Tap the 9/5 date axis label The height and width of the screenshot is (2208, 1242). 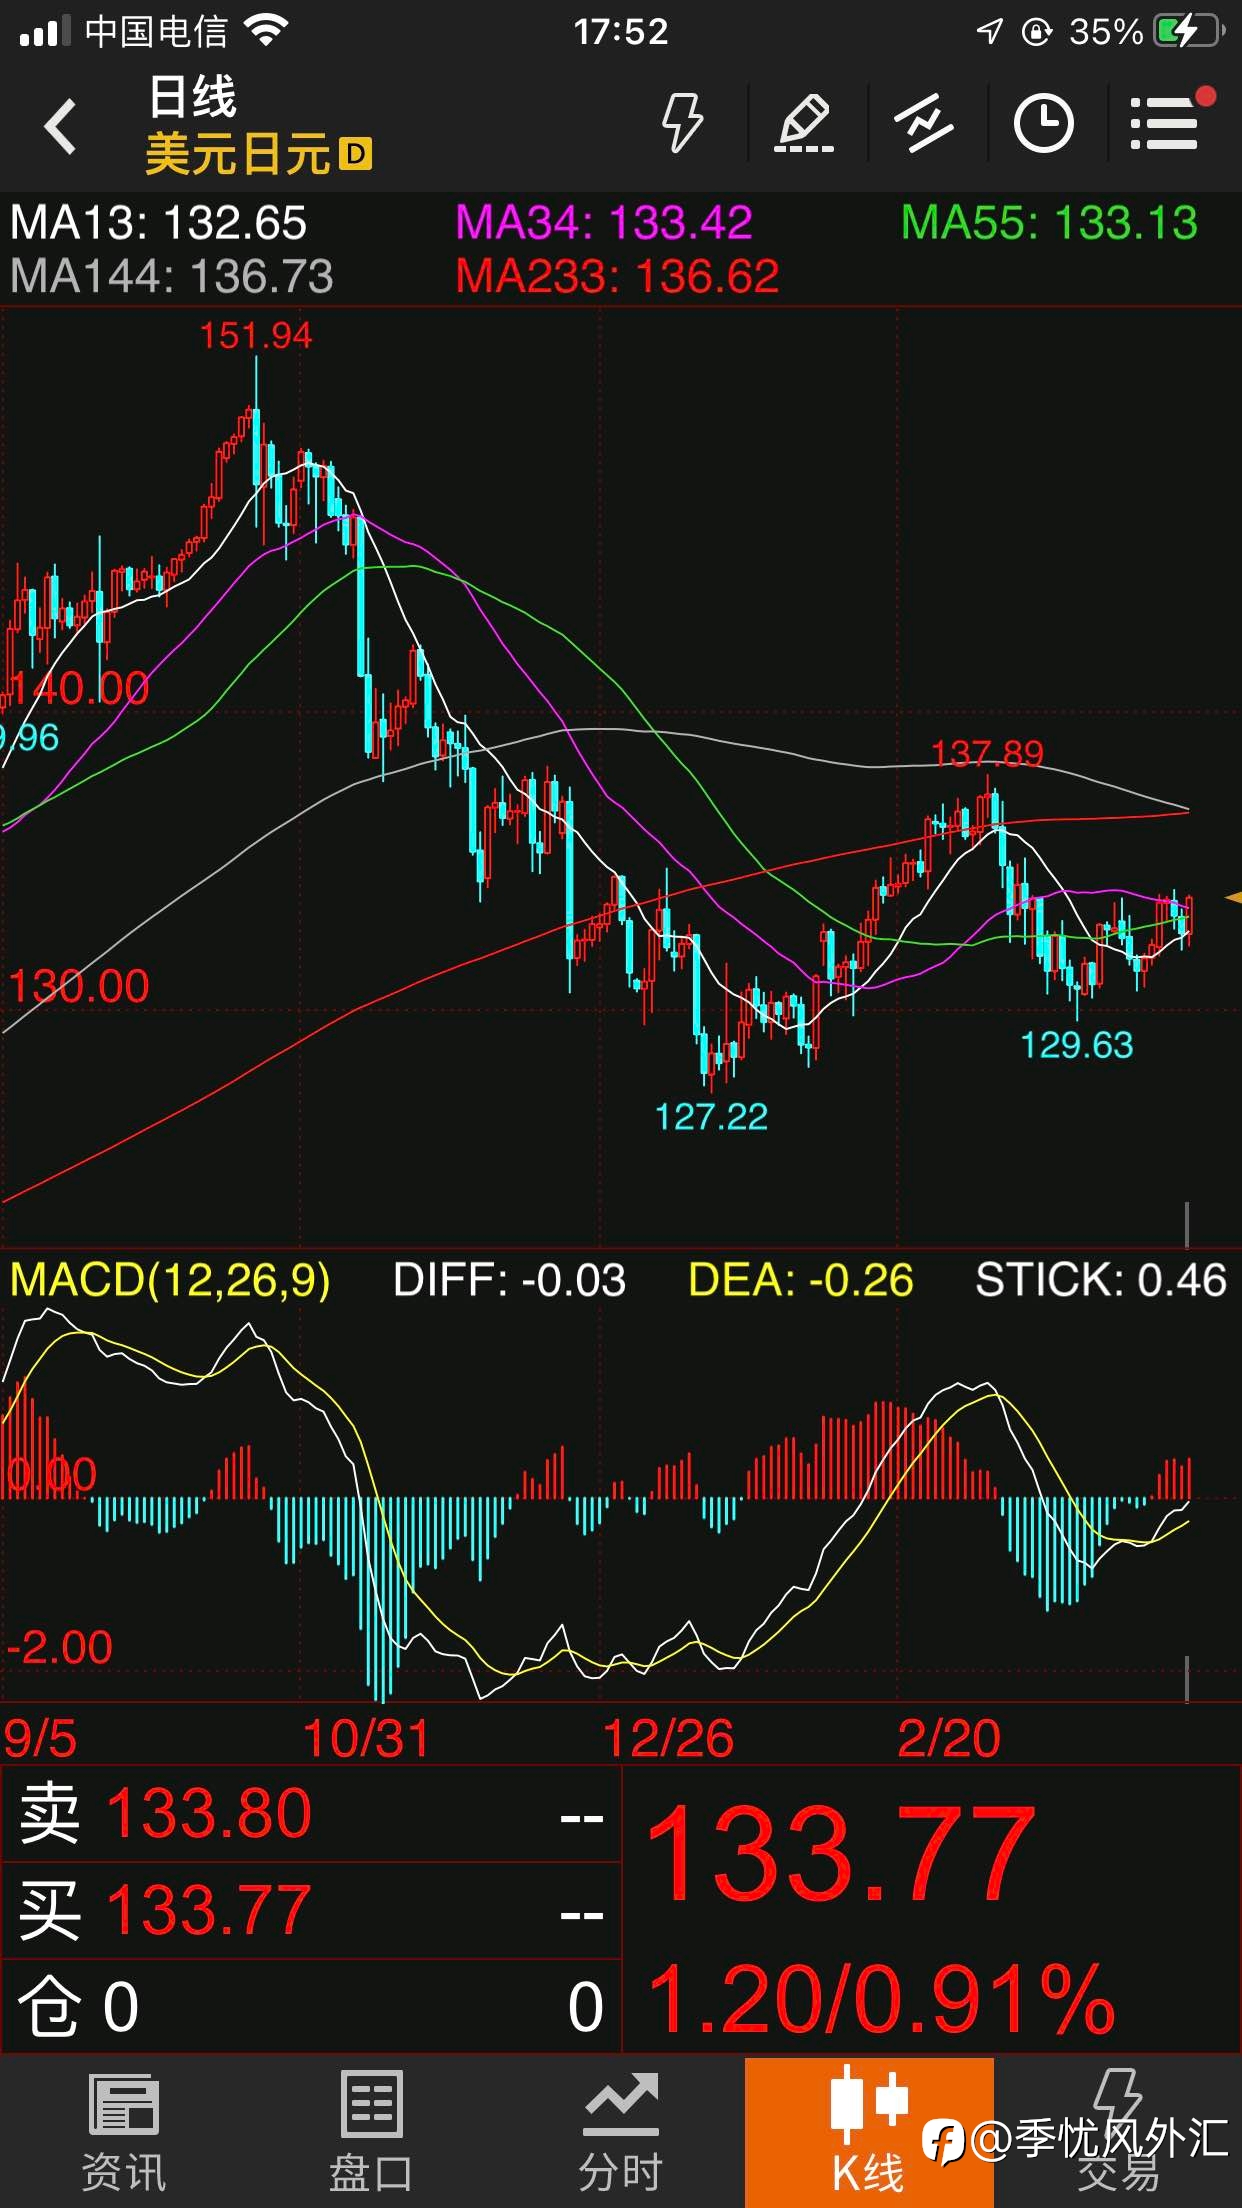[x=40, y=1739]
